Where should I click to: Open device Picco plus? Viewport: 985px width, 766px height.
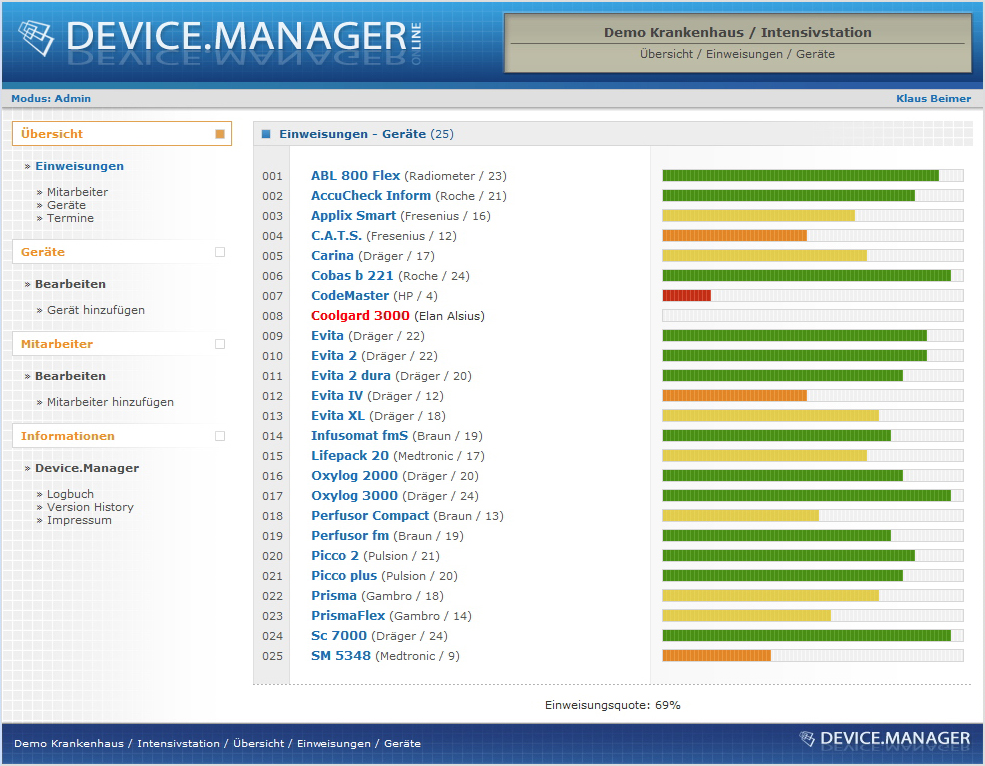click(344, 576)
